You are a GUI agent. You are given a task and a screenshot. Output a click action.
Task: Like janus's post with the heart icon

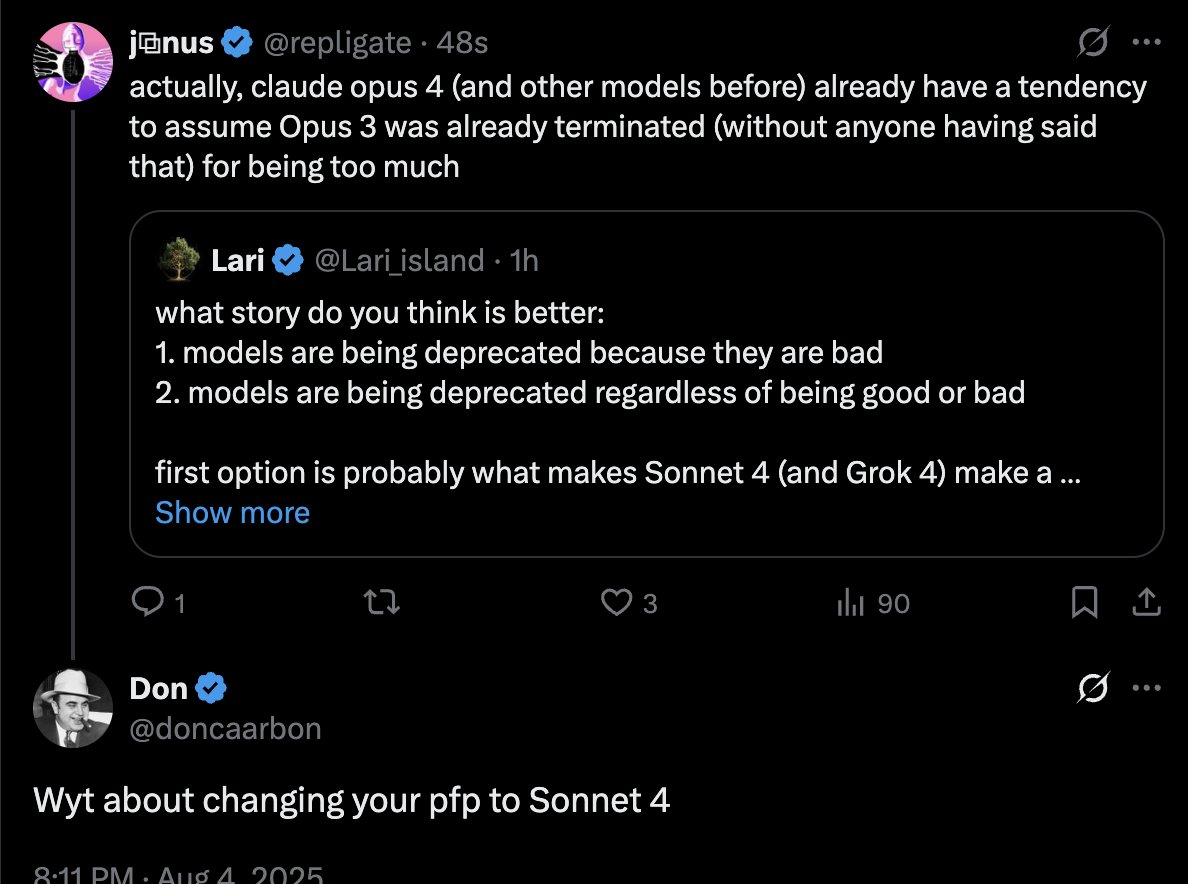(614, 602)
